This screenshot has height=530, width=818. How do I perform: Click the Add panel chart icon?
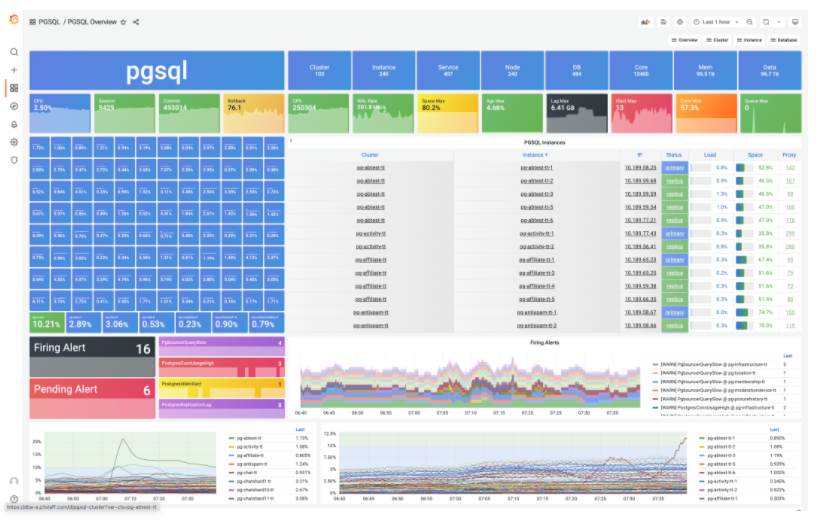point(646,22)
